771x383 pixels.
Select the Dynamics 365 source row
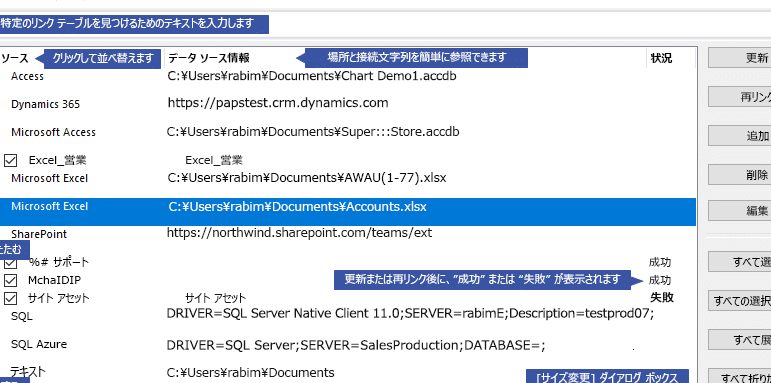tap(348, 104)
